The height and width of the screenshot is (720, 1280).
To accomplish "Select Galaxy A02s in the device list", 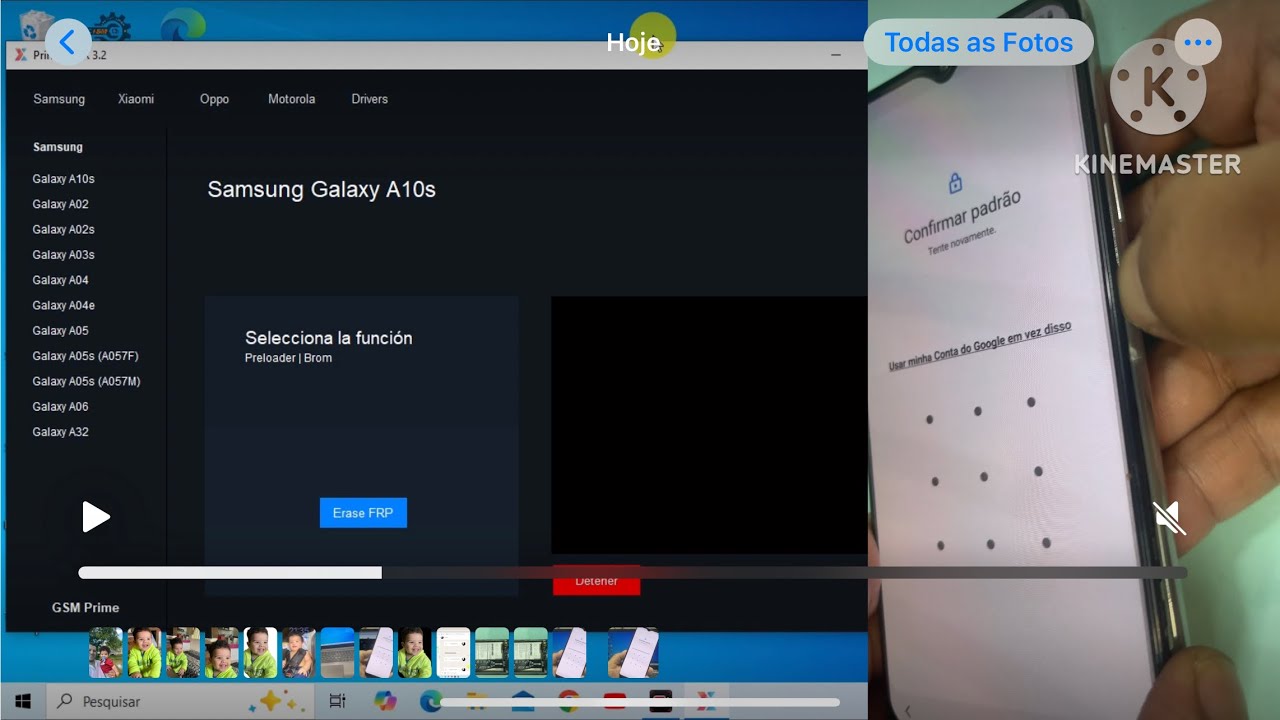I will click(x=63, y=229).
